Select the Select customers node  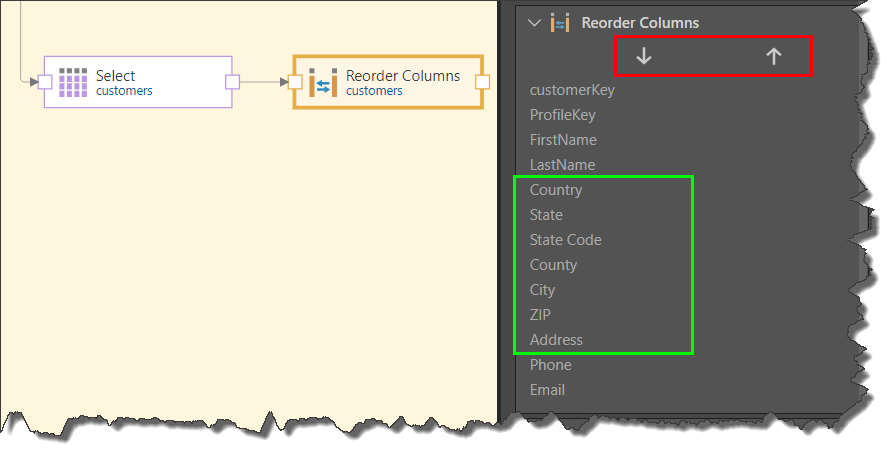click(138, 82)
